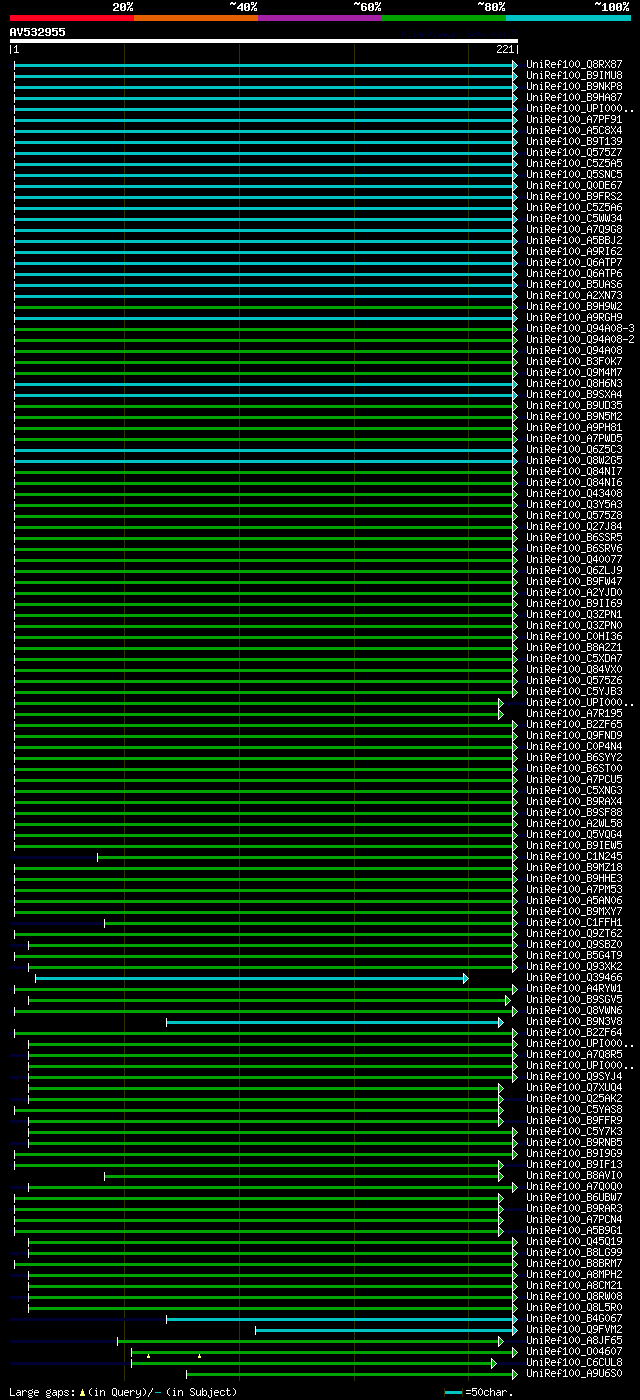Select hit label UniRef100_Q8H6N3
Viewport: 640px width, 1400px height.
coord(574,383)
